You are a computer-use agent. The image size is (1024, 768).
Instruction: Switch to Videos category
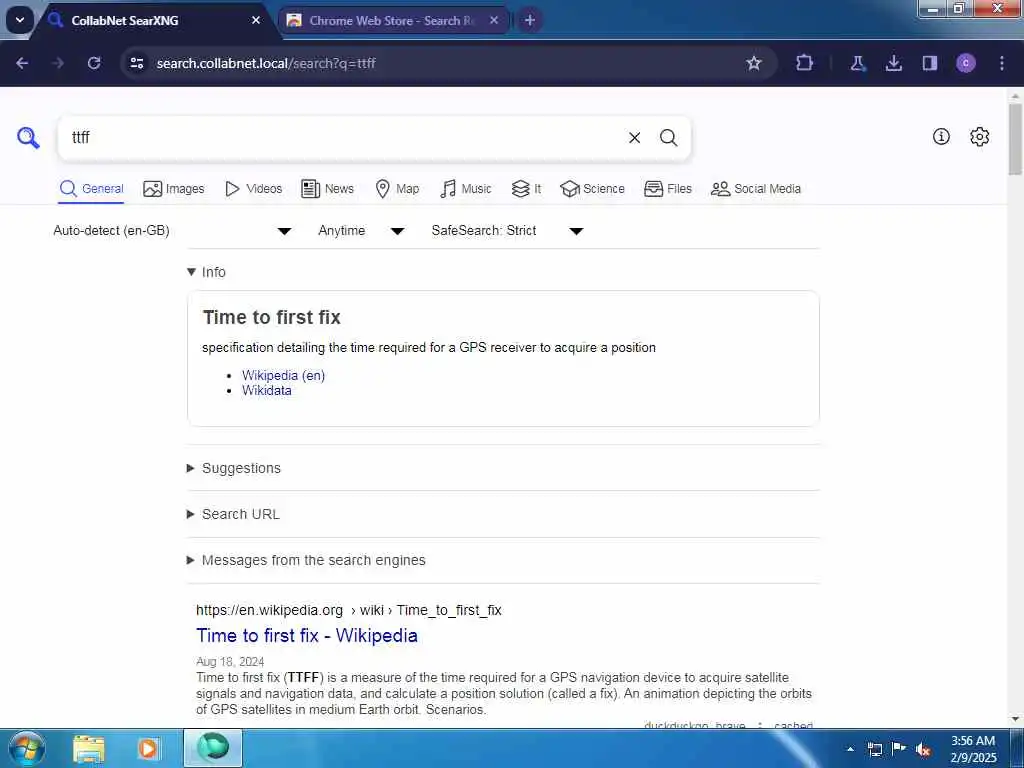[x=253, y=189]
